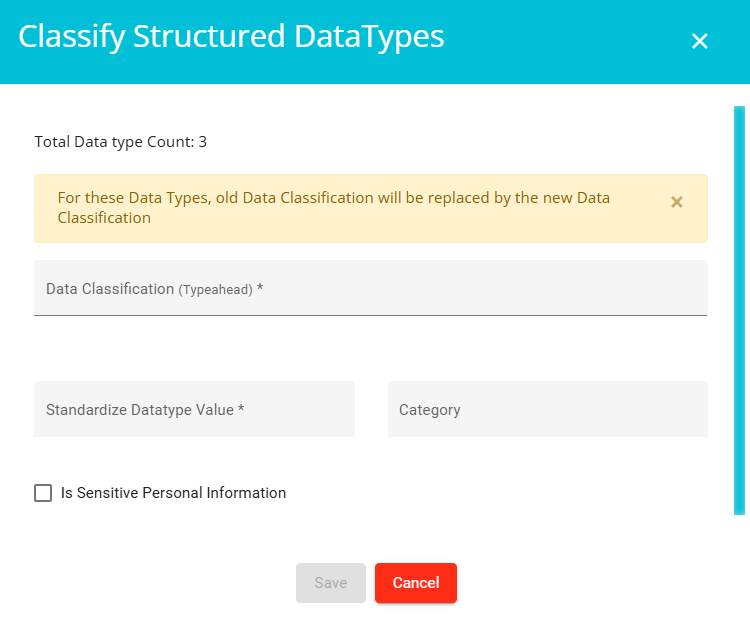Cancel the classification dialog

(416, 583)
